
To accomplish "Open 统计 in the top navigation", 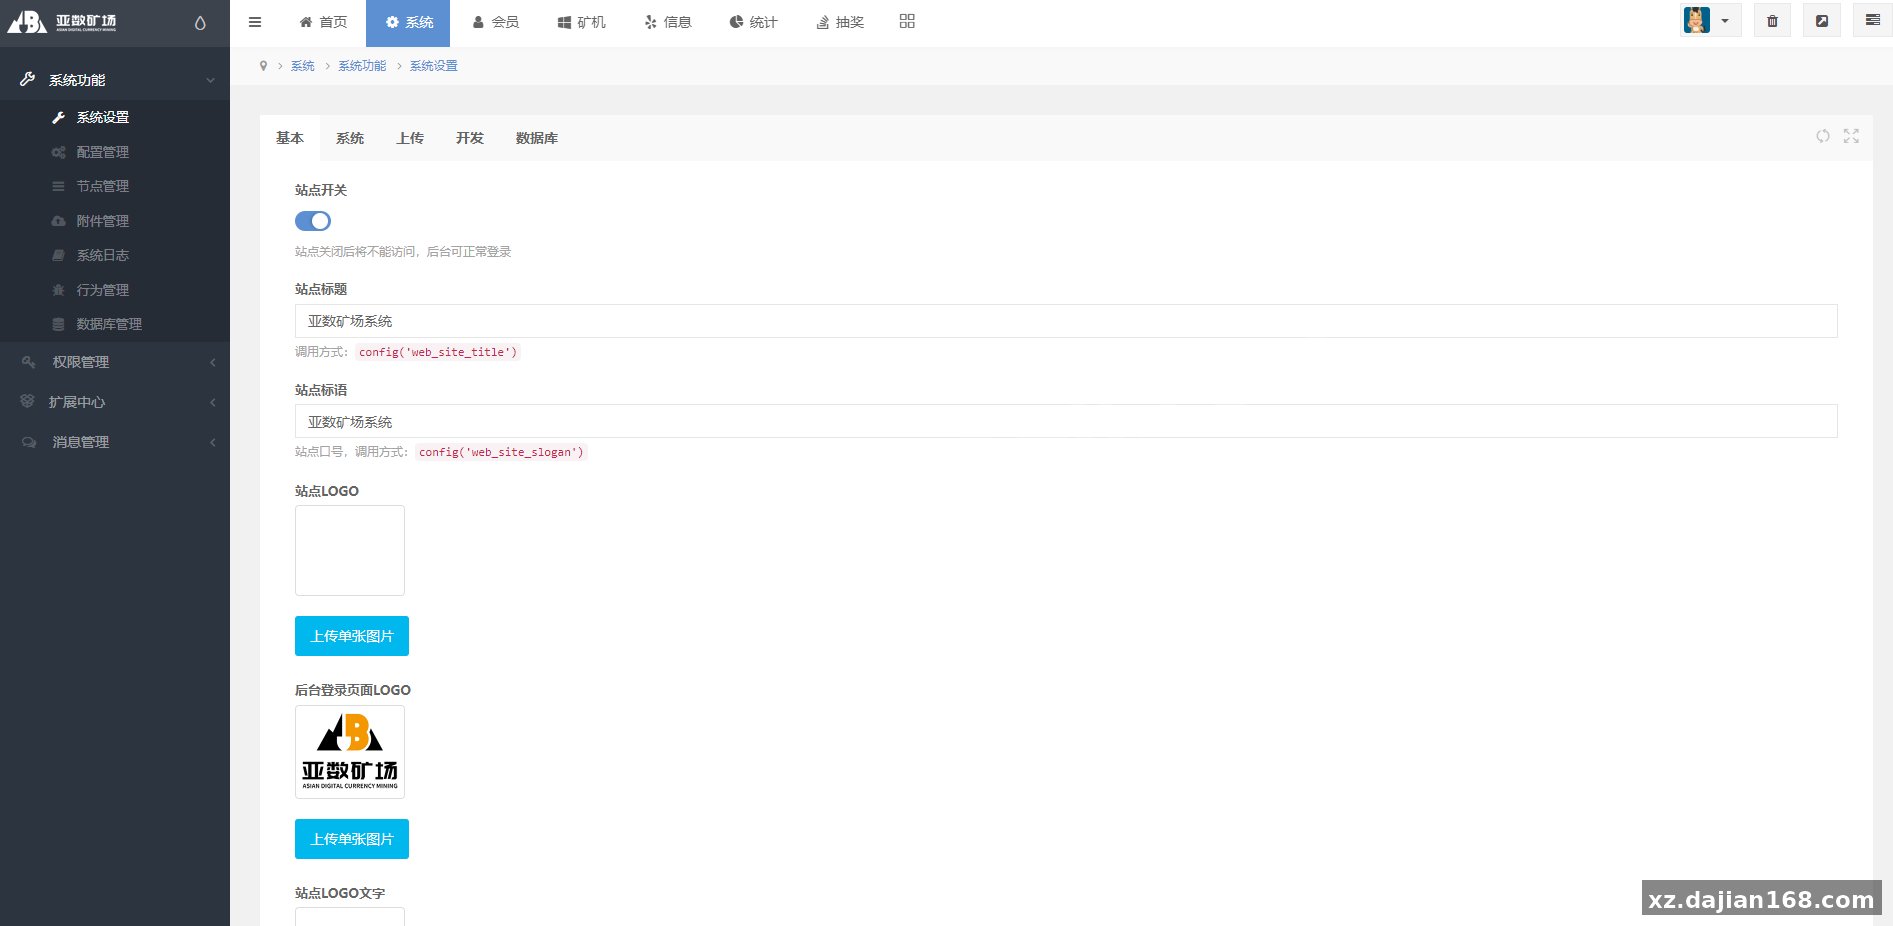I will tap(753, 22).
